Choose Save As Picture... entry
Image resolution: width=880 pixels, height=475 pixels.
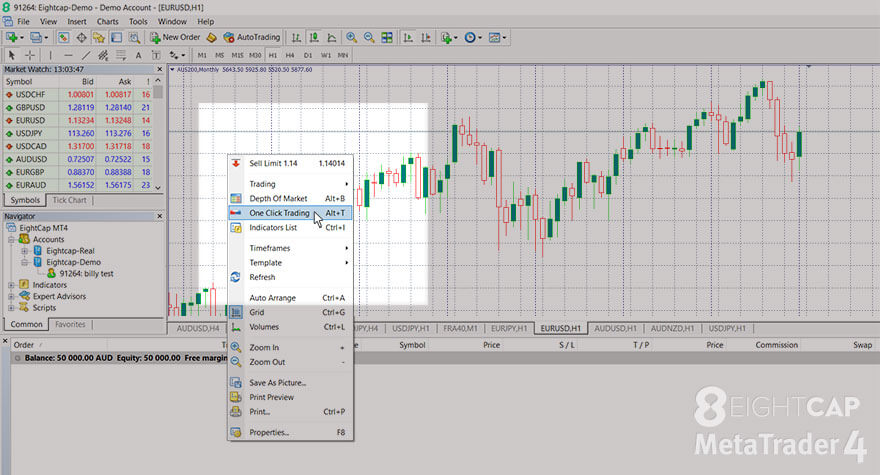pos(291,382)
